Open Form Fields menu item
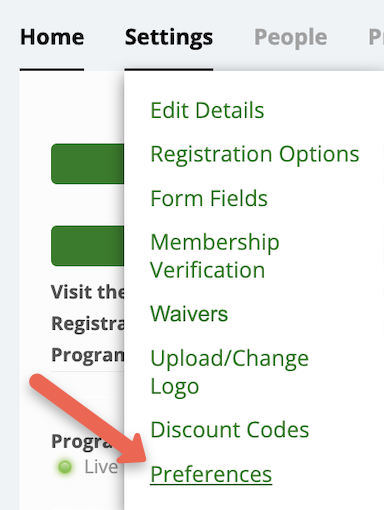 tap(209, 198)
